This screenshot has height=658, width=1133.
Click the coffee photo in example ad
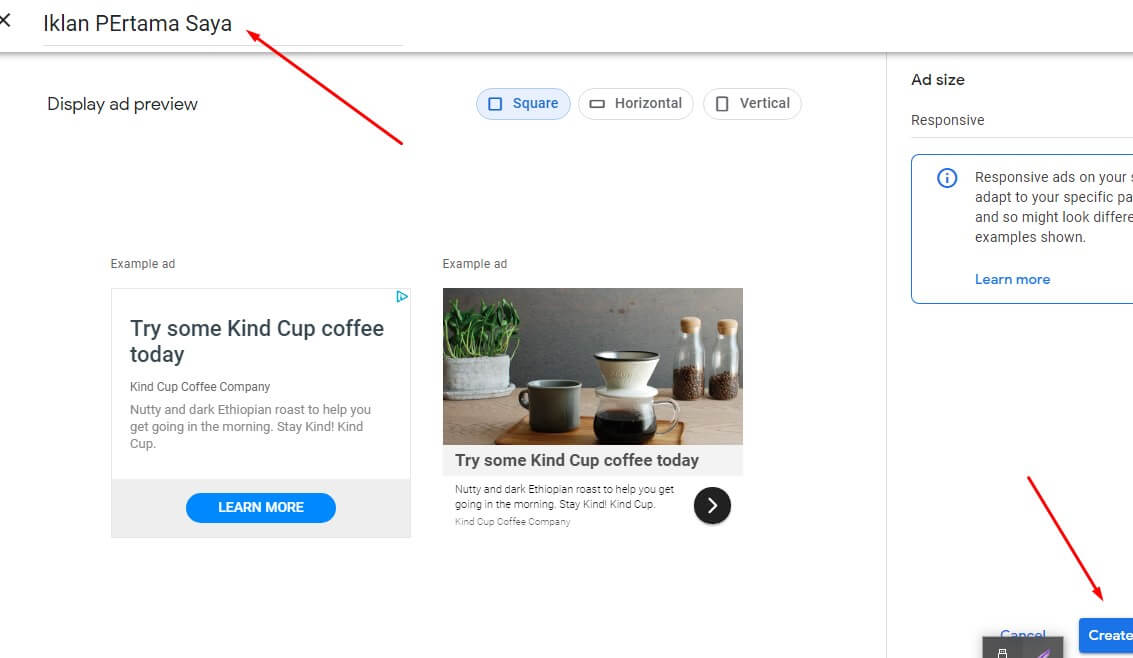(593, 366)
